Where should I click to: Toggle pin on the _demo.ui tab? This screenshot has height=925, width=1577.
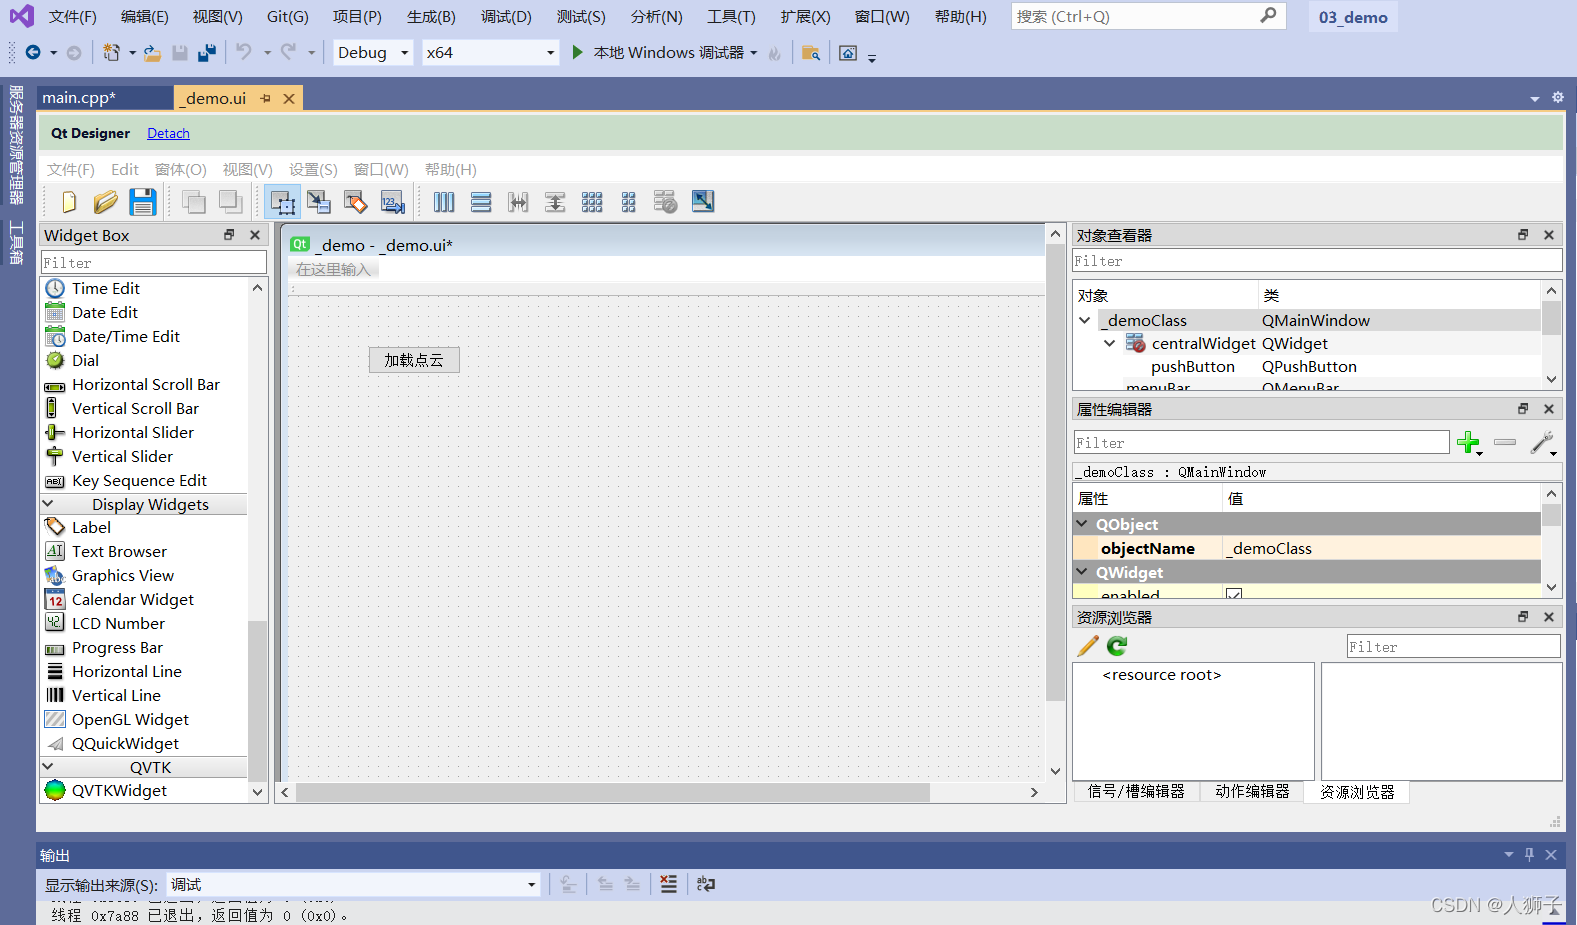click(266, 98)
